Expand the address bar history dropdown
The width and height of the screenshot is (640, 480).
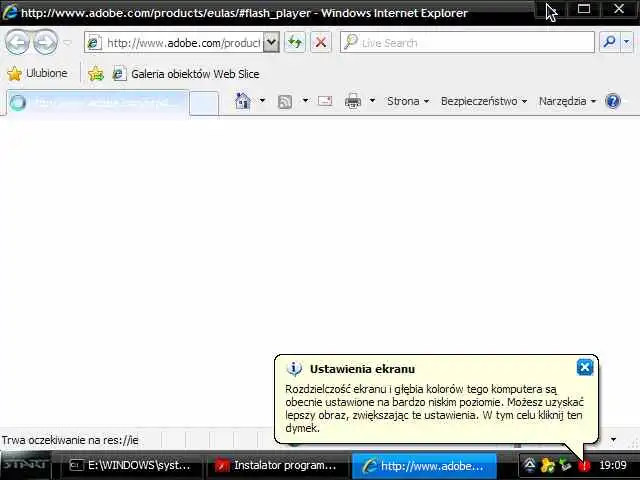pos(271,42)
